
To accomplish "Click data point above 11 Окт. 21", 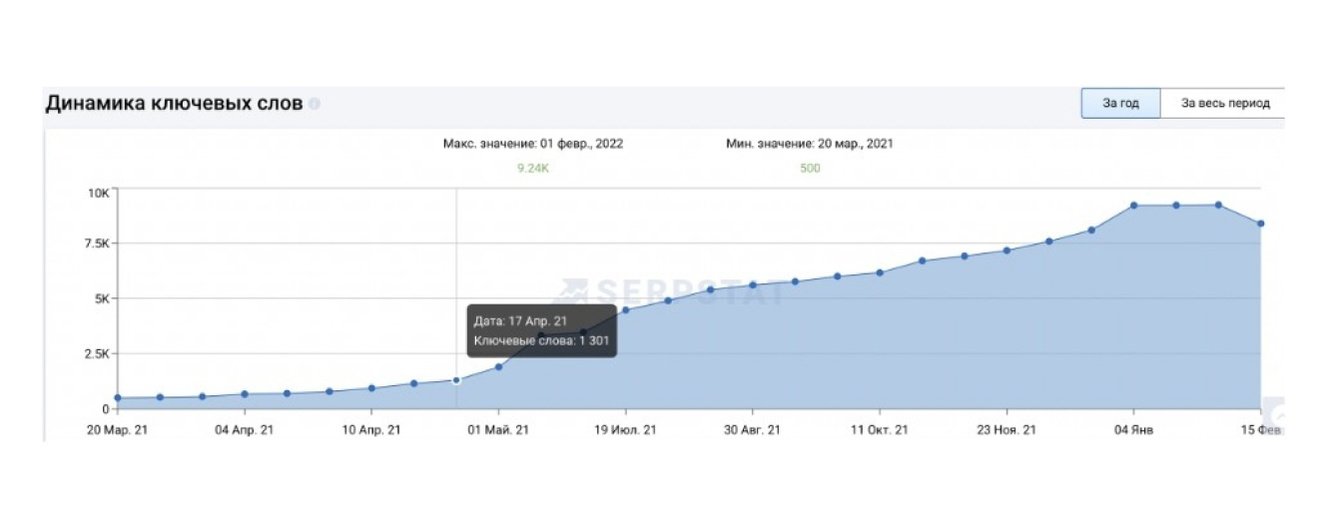I will (880, 272).
